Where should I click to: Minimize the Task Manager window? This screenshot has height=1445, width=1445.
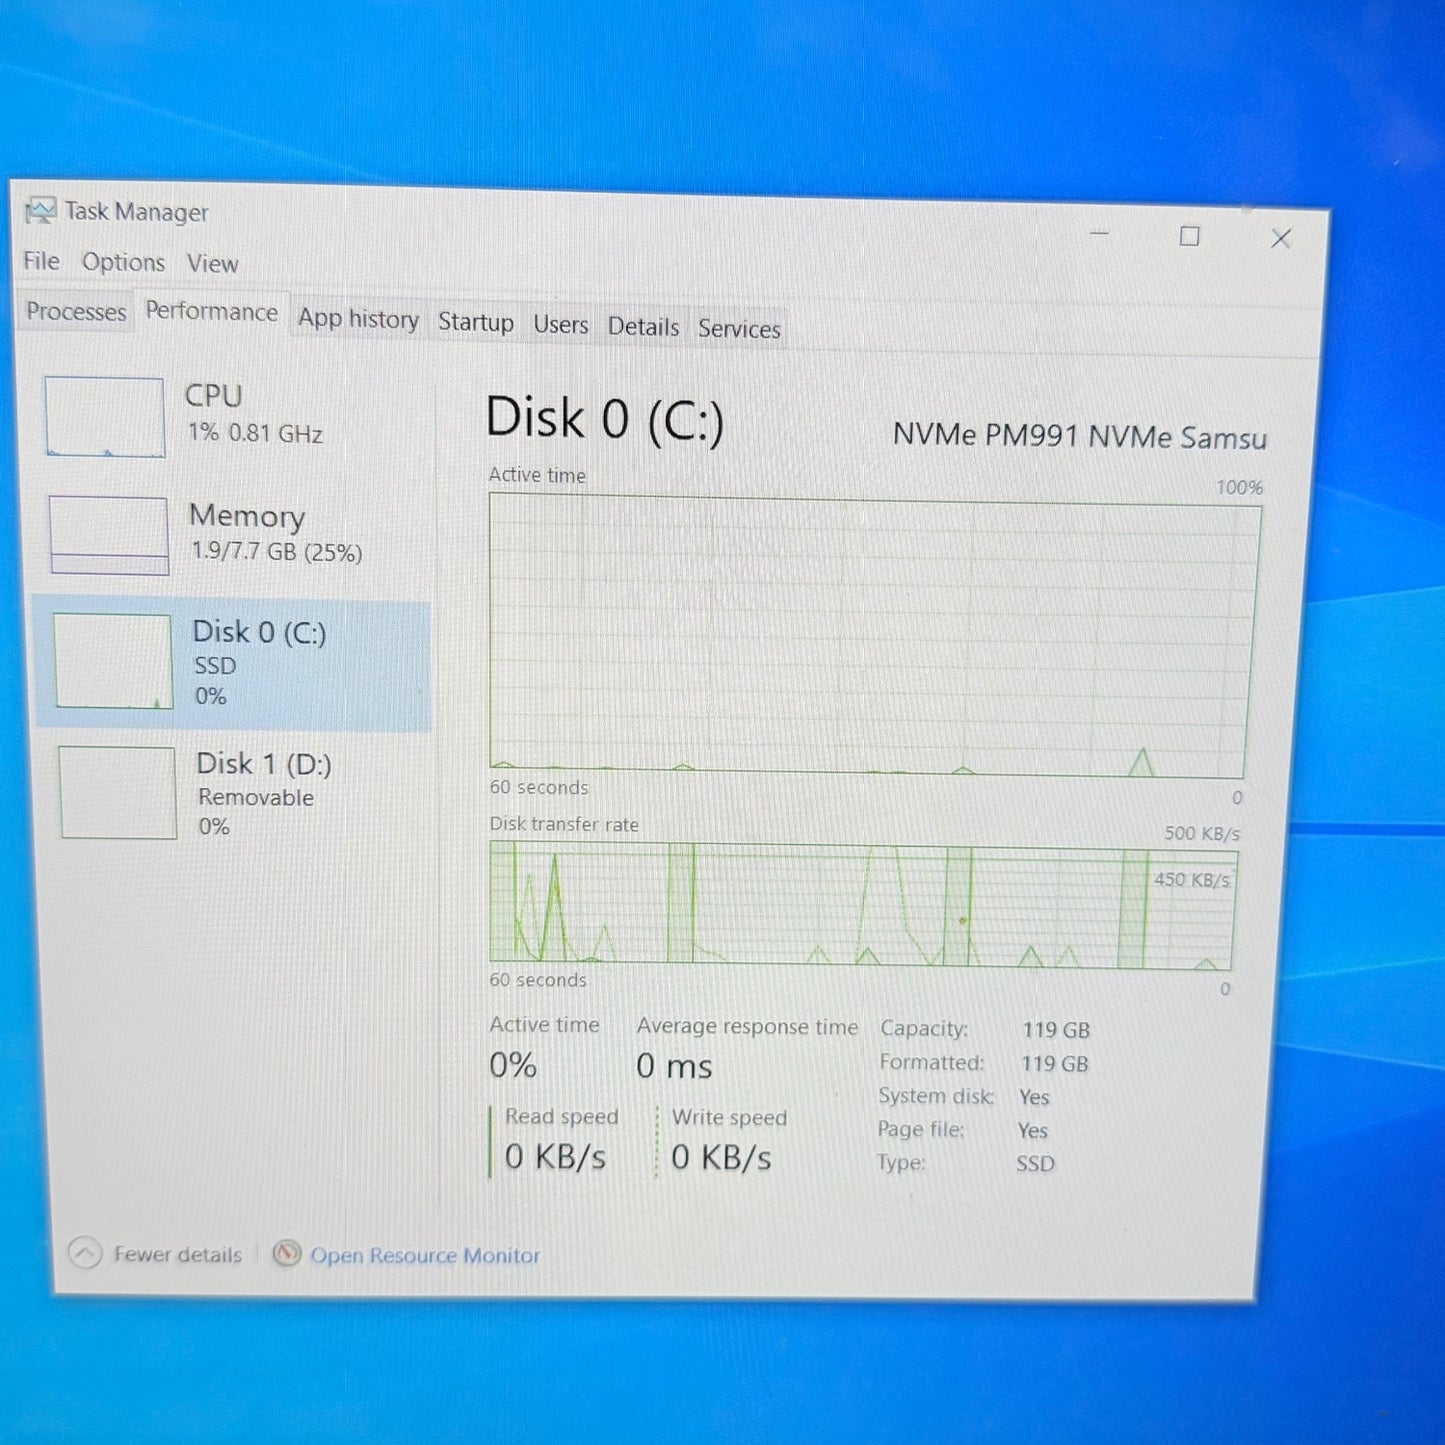click(1100, 234)
